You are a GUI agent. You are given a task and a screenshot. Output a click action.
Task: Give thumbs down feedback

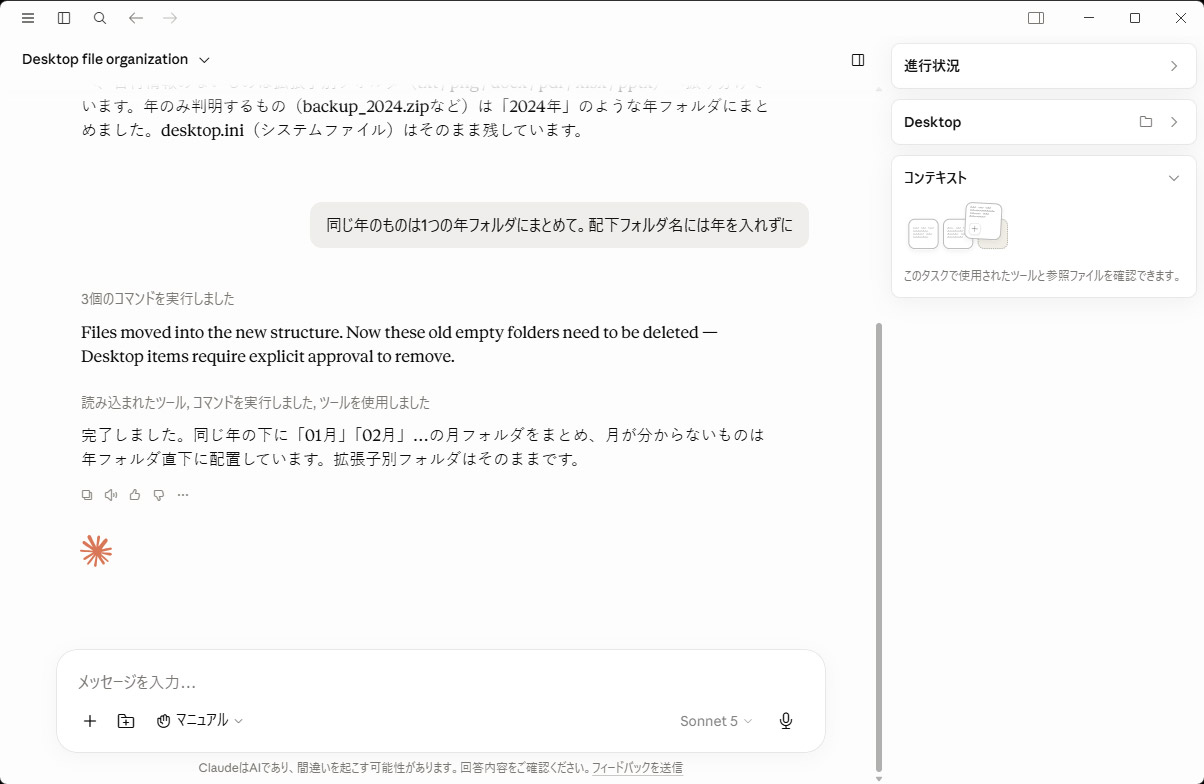point(159,495)
